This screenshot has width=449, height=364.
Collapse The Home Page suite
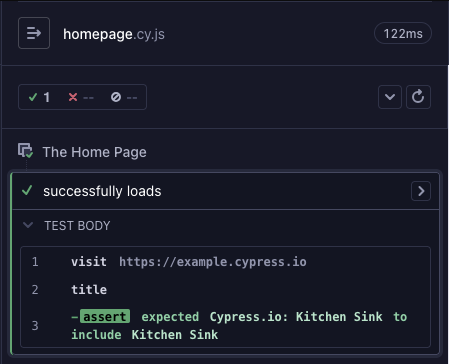(x=95, y=152)
